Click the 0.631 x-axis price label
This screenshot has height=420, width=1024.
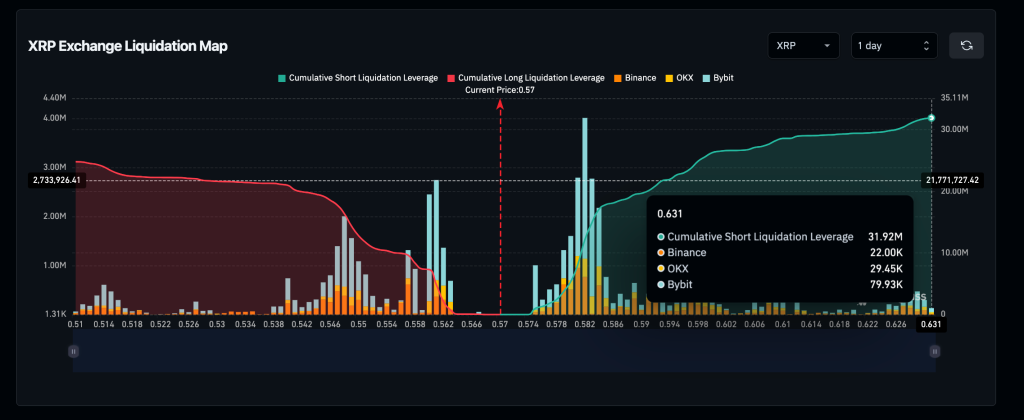coord(931,324)
